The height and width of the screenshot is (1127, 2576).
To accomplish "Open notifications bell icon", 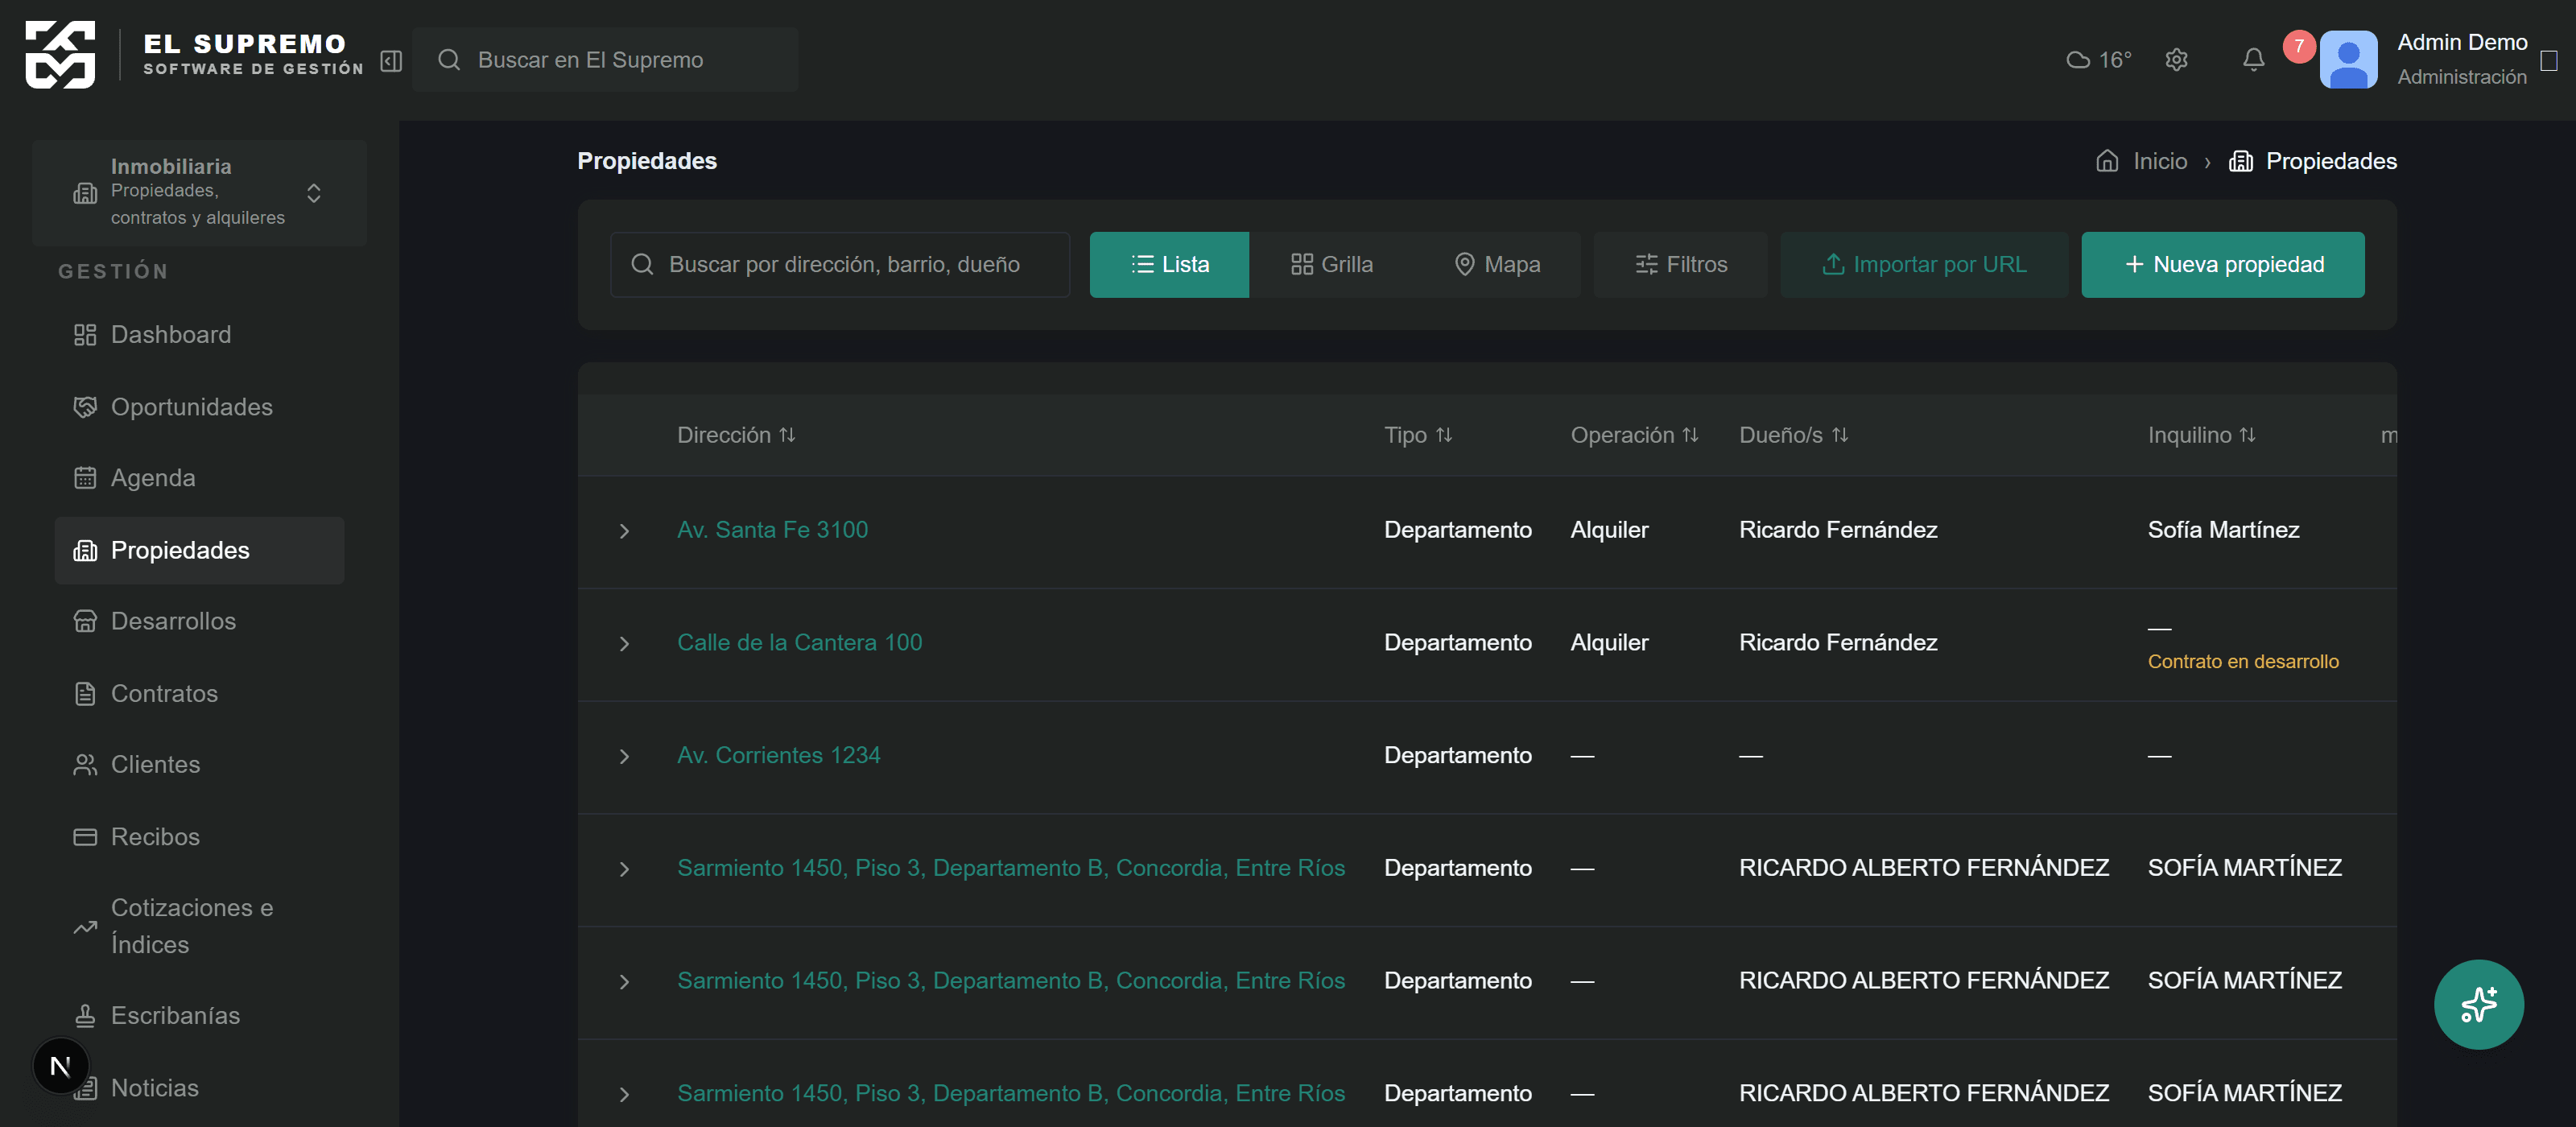I will [x=2253, y=60].
